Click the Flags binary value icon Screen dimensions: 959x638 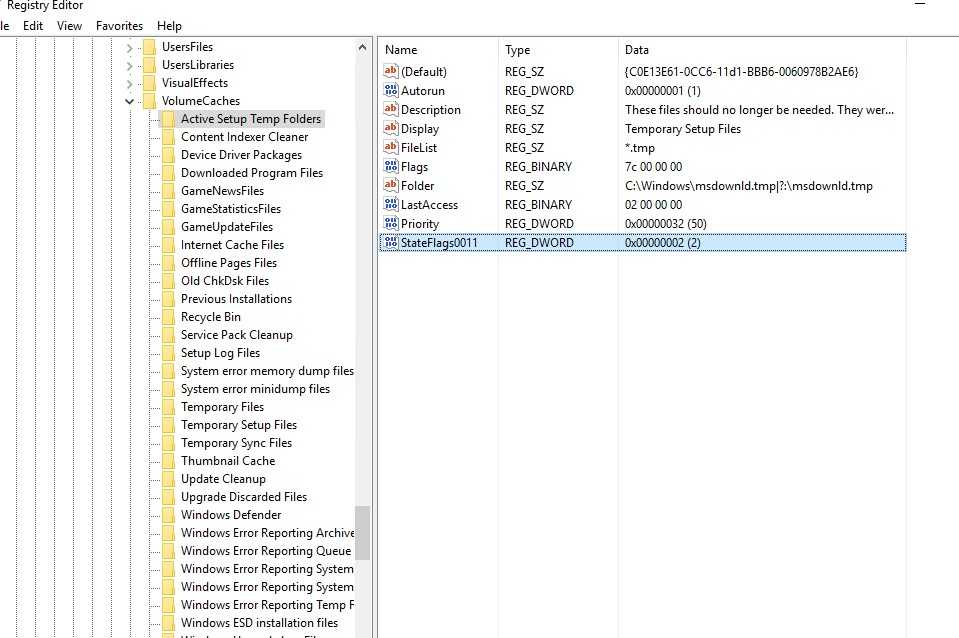click(x=391, y=167)
